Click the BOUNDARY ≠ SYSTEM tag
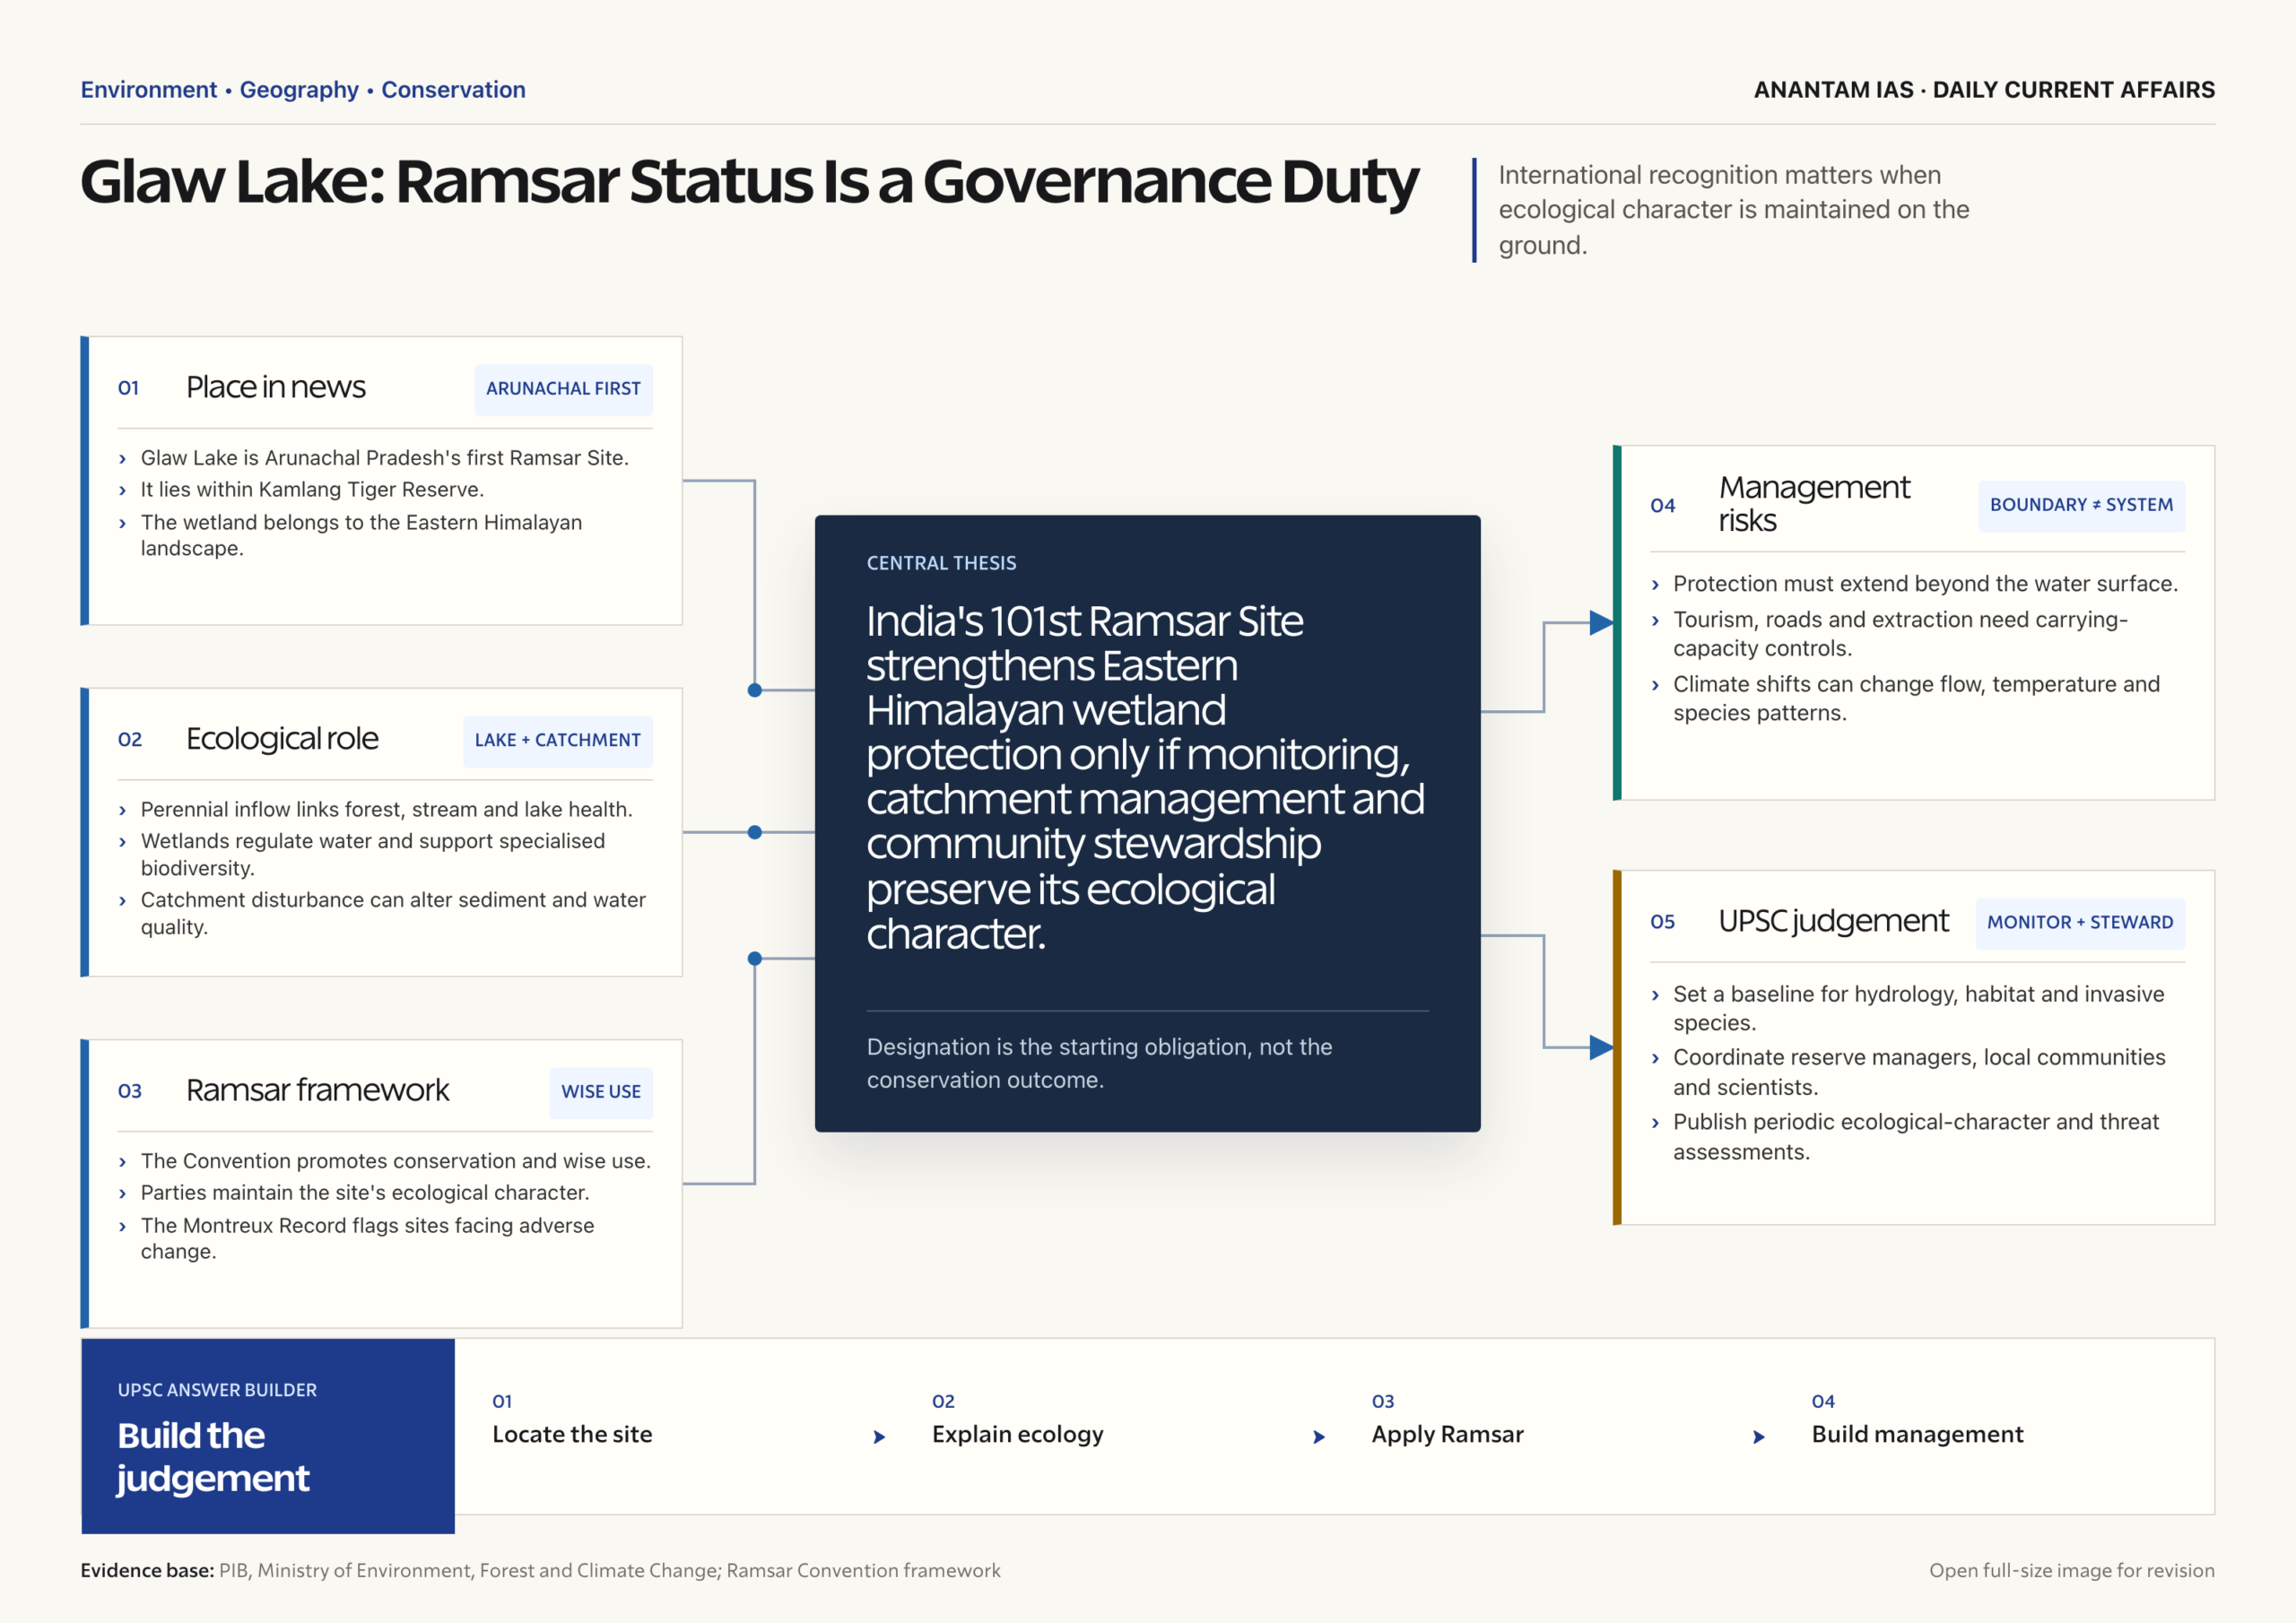Screen dimensions: 2296x1623 click(2081, 505)
